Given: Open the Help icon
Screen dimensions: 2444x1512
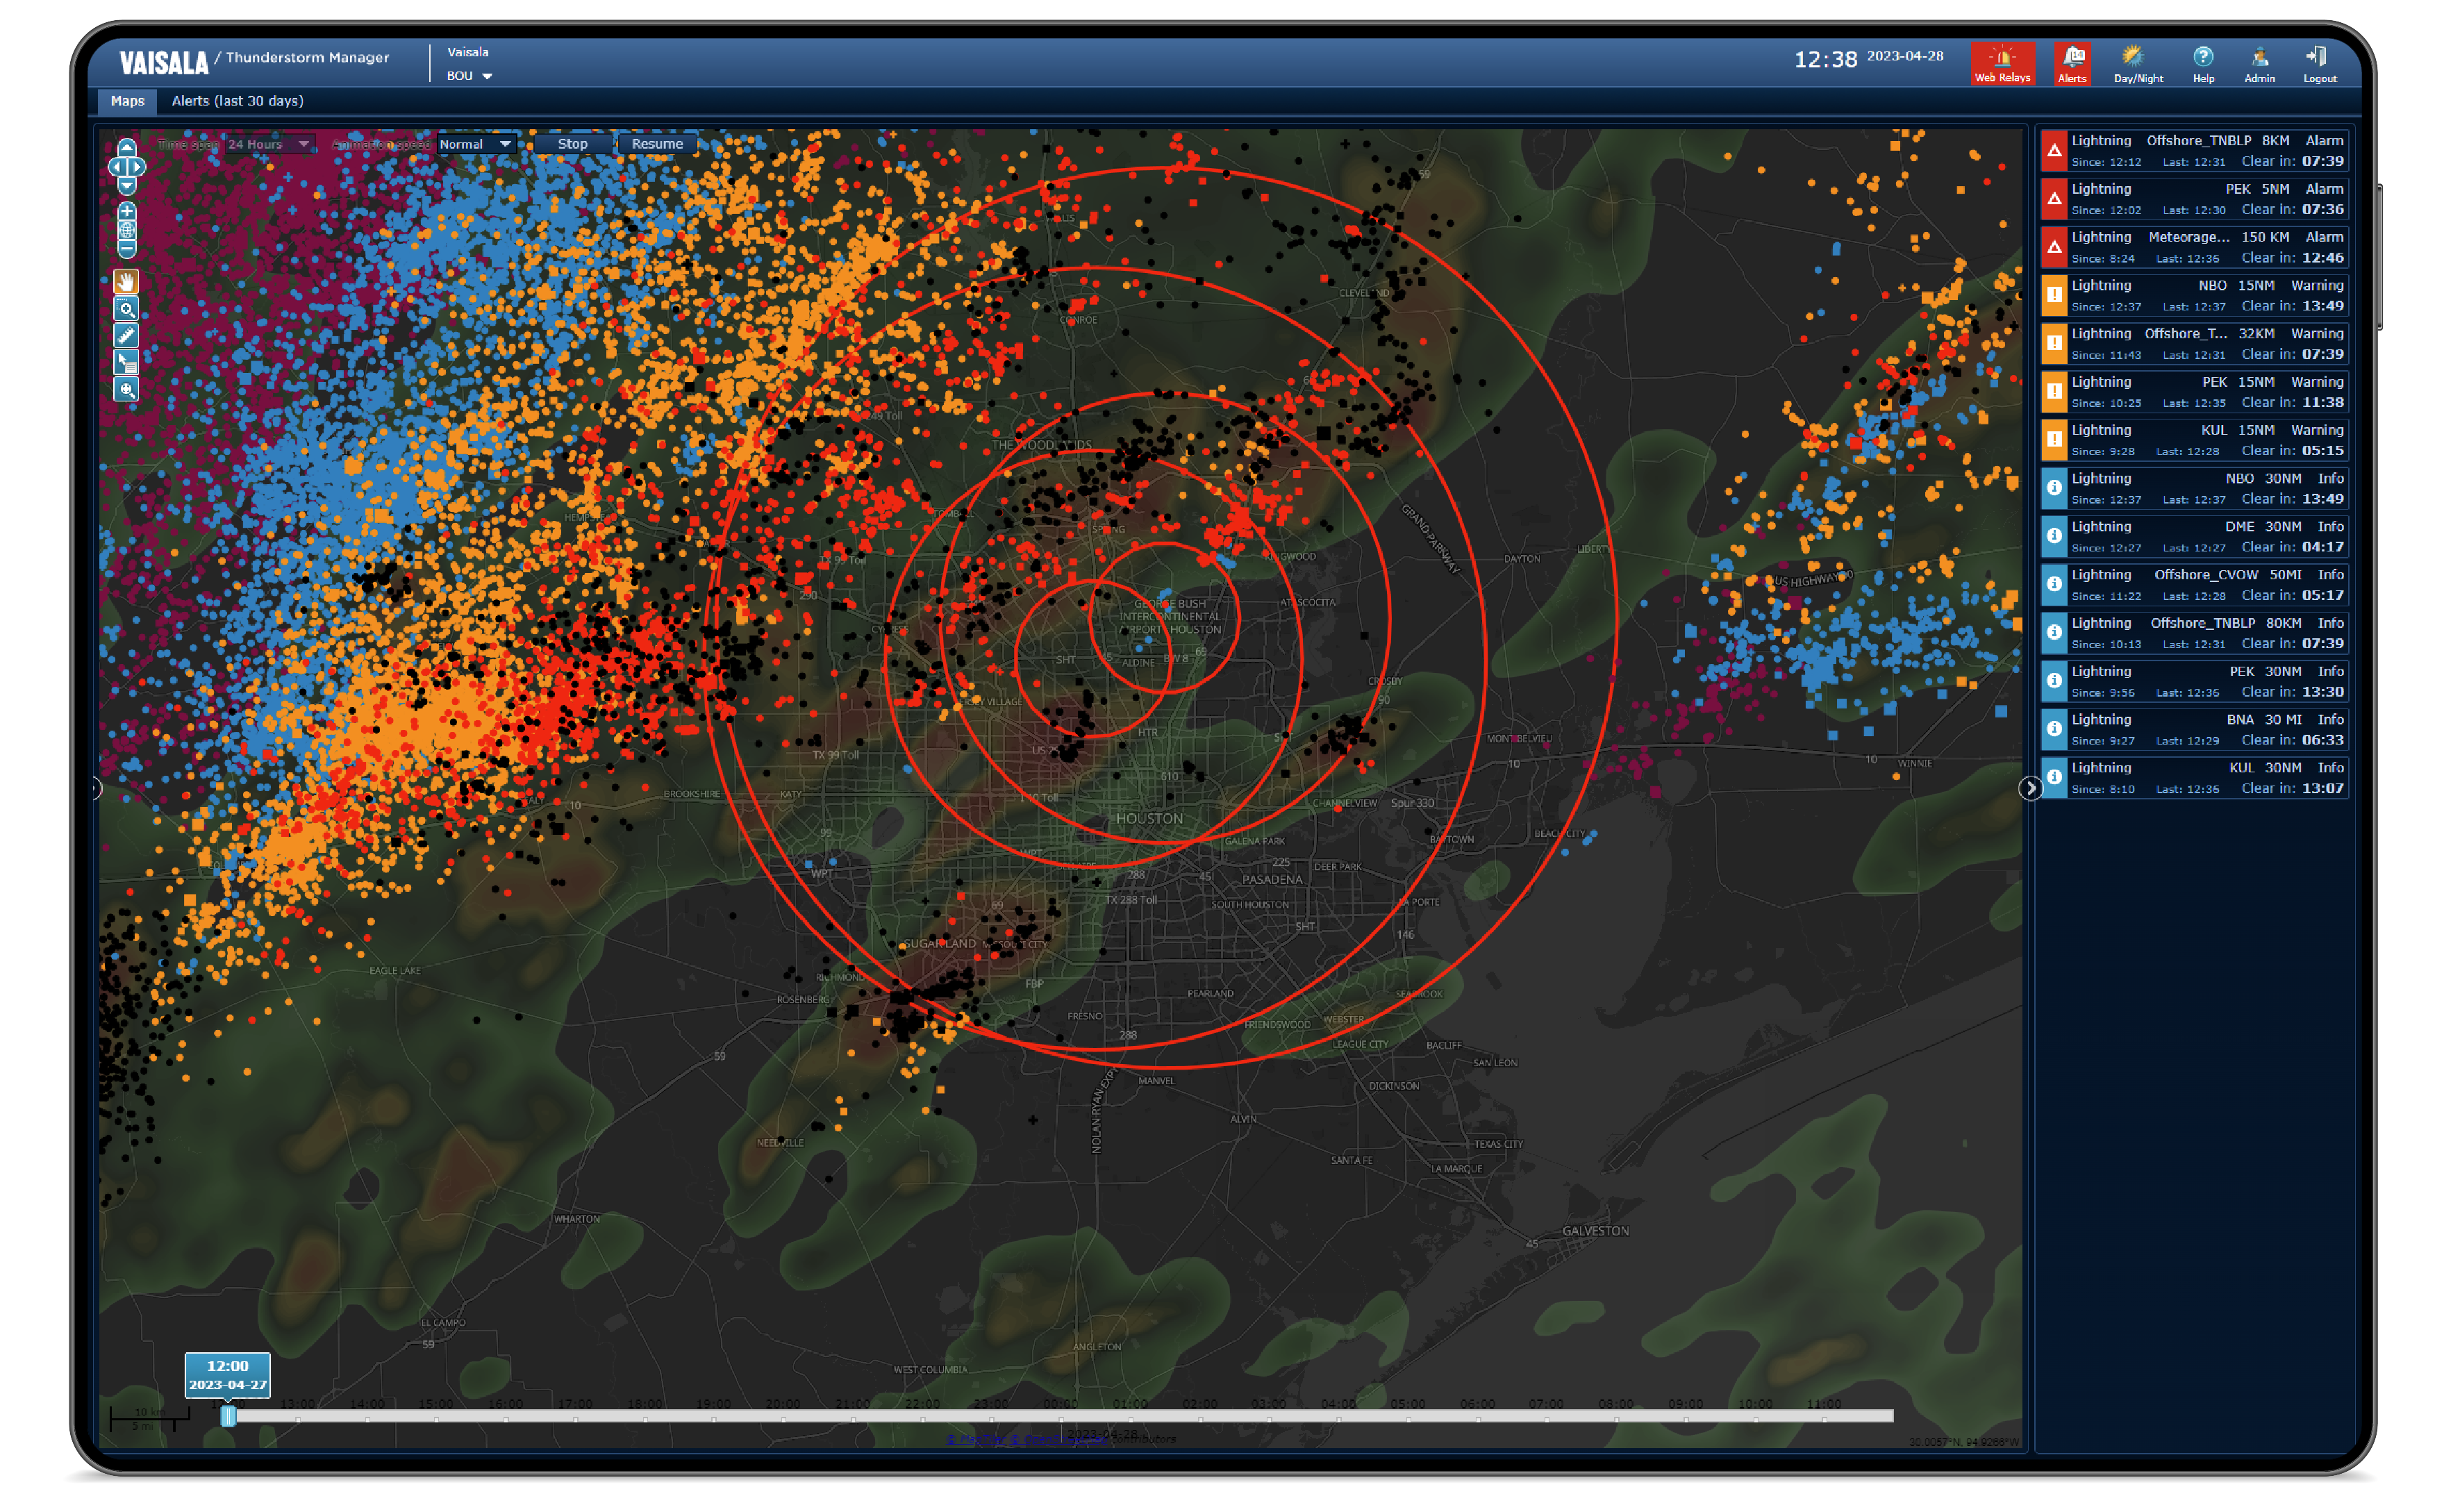Looking at the screenshot, I should [2202, 63].
